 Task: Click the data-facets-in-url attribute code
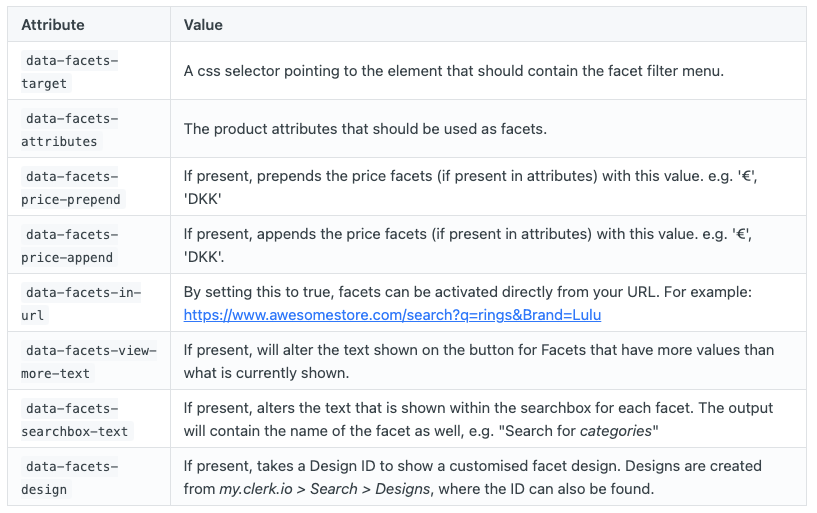[x=82, y=304]
